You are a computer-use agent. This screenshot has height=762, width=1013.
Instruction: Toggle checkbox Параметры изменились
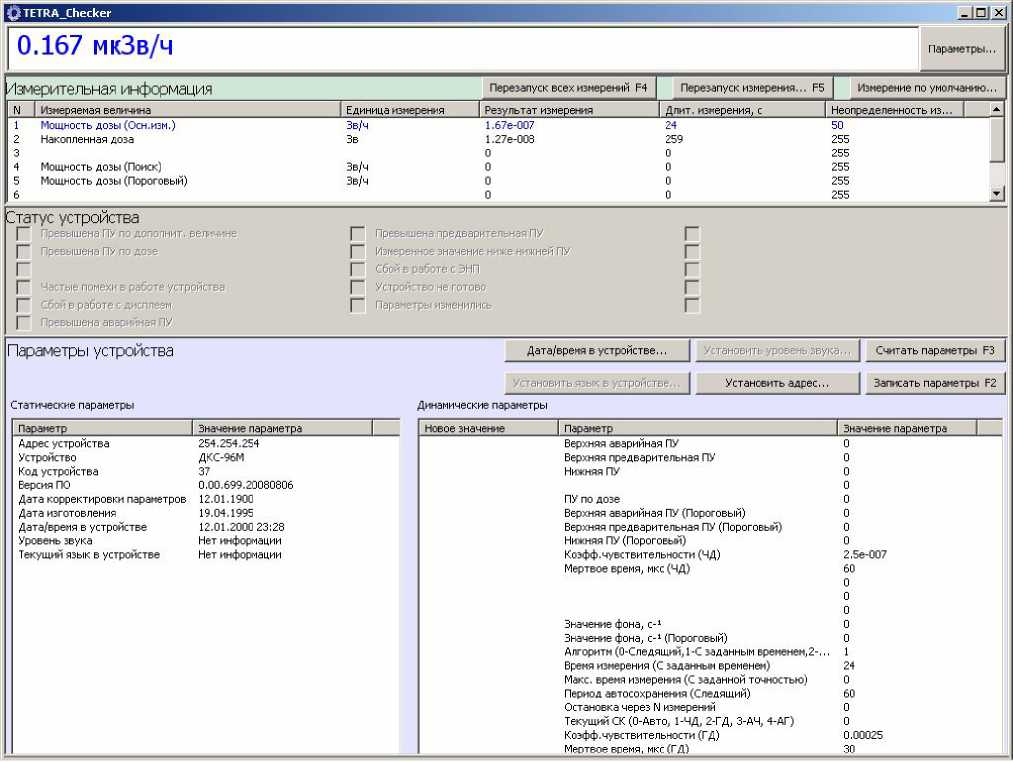(x=357, y=305)
